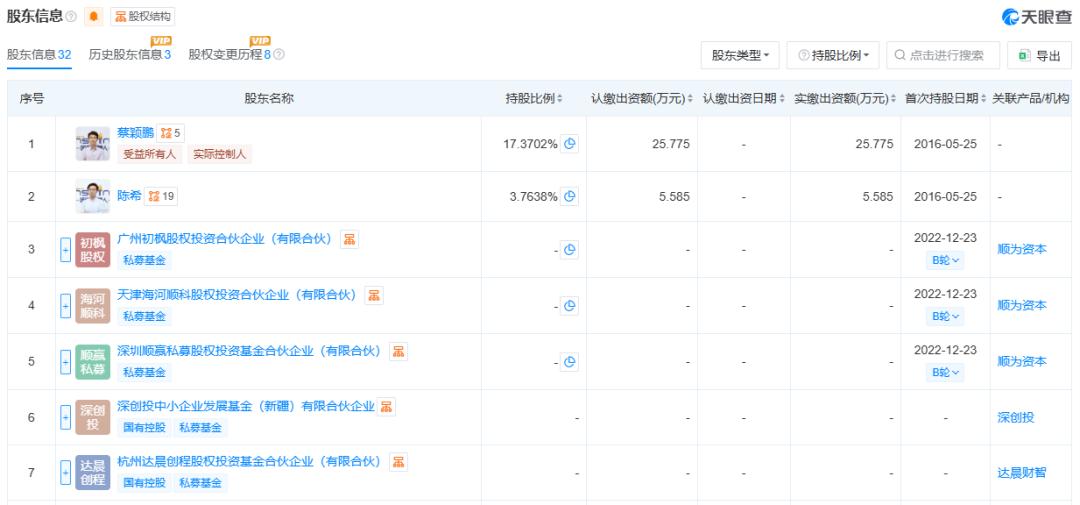Click pie chart icon in 广州初枫 row
Screen dimensions: 1080x505
point(570,249)
